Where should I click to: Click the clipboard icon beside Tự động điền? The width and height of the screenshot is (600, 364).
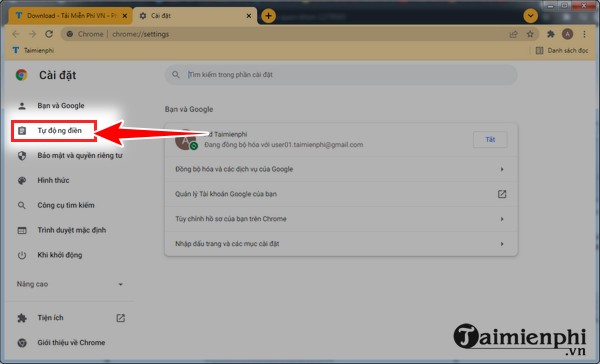click(22, 131)
